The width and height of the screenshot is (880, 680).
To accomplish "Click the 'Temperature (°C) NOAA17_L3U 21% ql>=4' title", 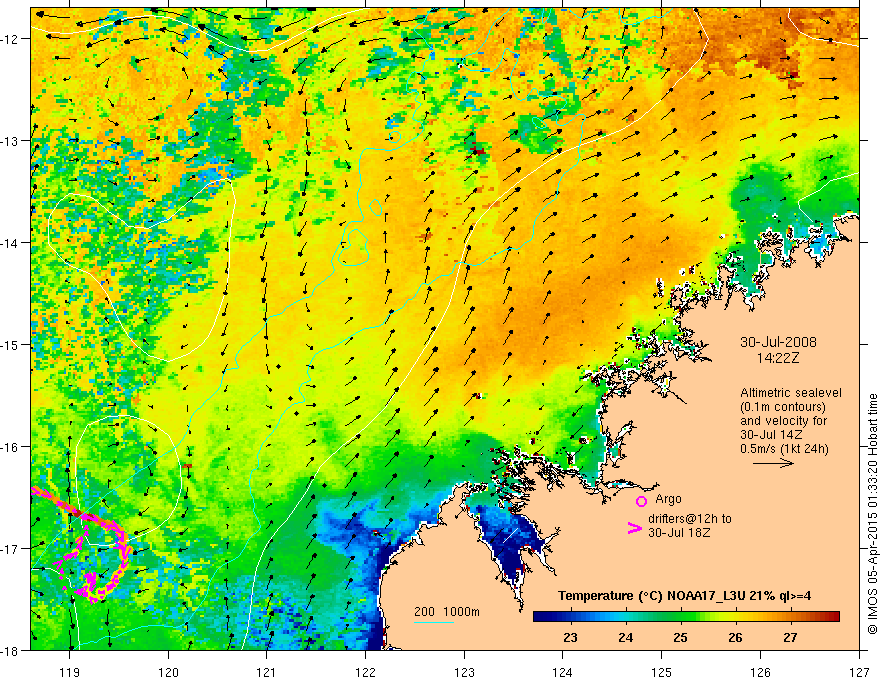I will 684,596.
